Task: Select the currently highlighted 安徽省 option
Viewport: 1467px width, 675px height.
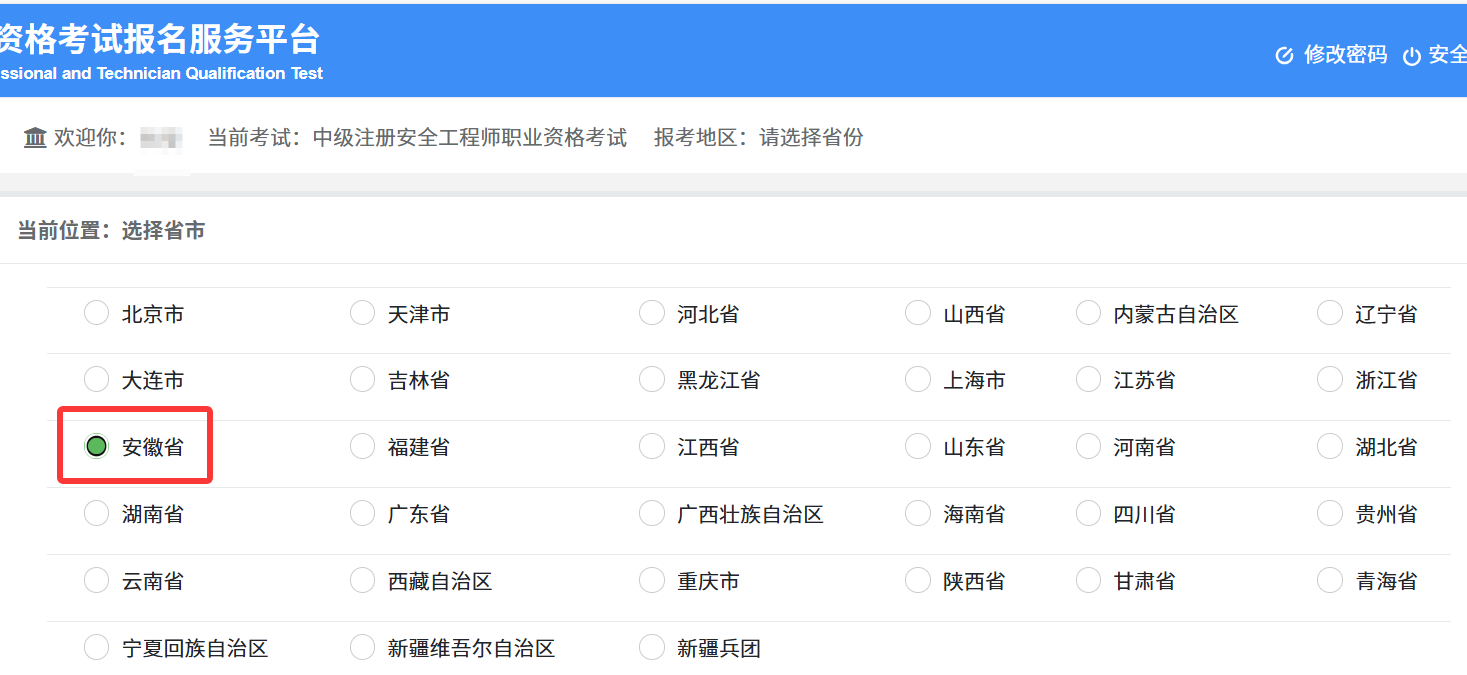Action: (96, 446)
